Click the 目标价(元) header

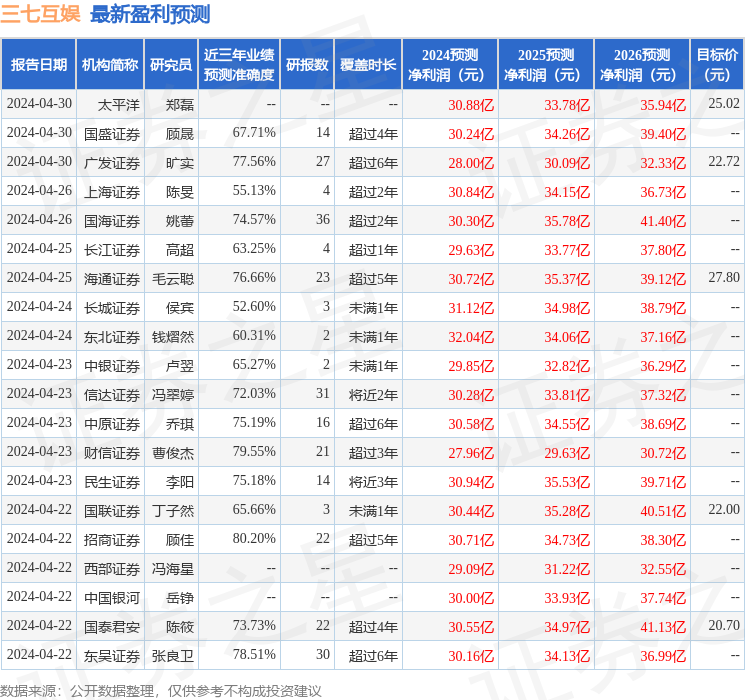tap(716, 65)
